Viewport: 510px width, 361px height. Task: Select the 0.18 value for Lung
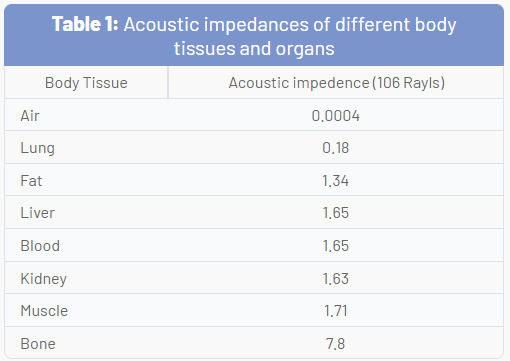[x=335, y=148]
